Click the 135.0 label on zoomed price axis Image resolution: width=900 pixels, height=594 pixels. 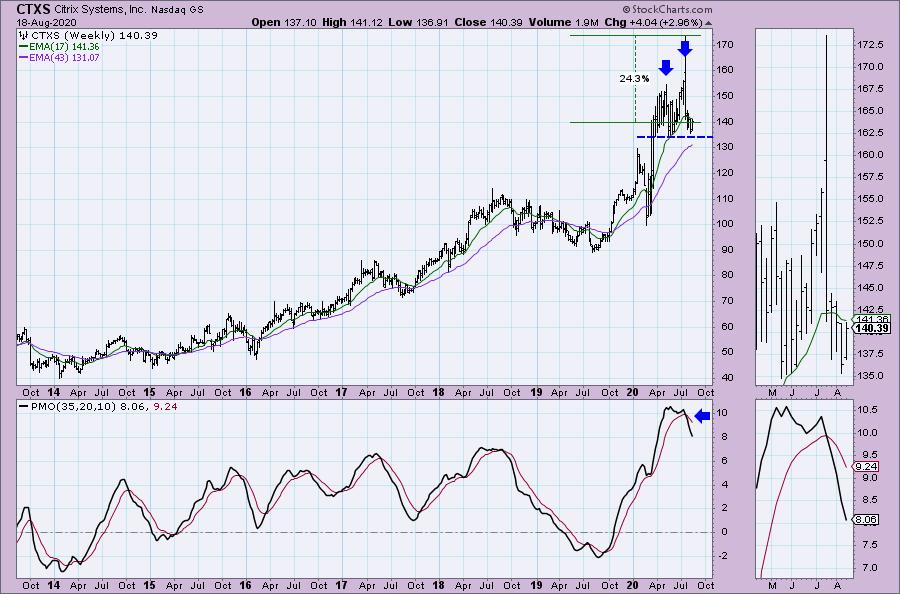(871, 376)
